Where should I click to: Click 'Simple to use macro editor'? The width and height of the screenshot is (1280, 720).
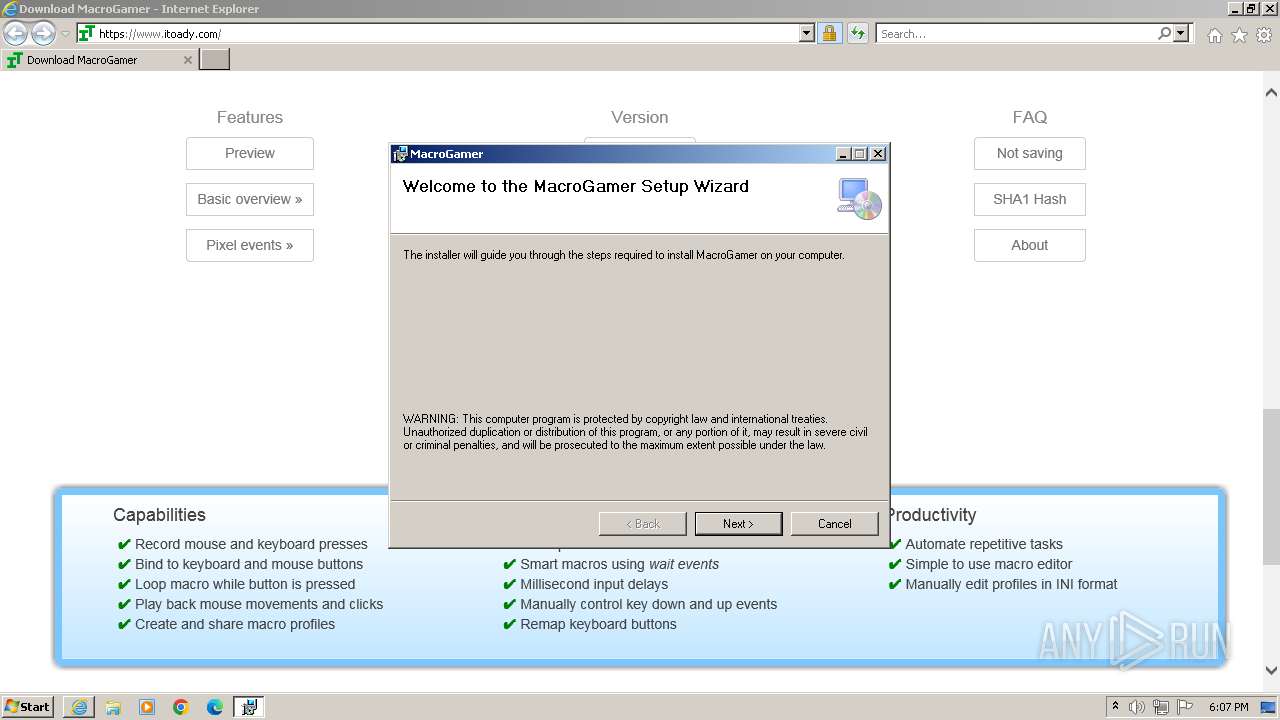coord(989,564)
